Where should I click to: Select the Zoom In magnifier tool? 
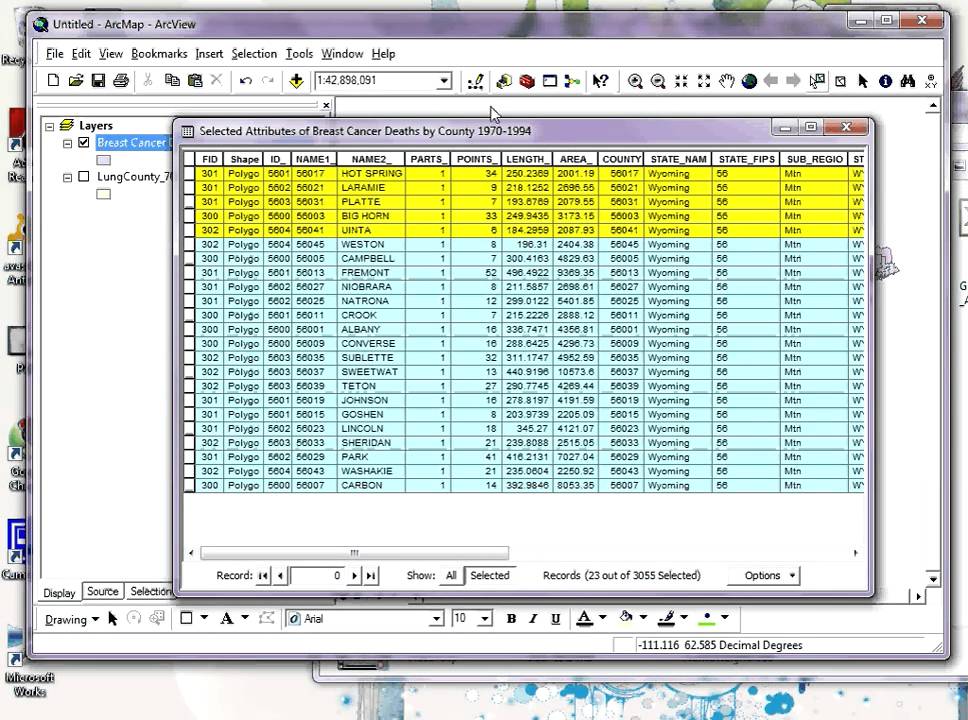pos(635,81)
